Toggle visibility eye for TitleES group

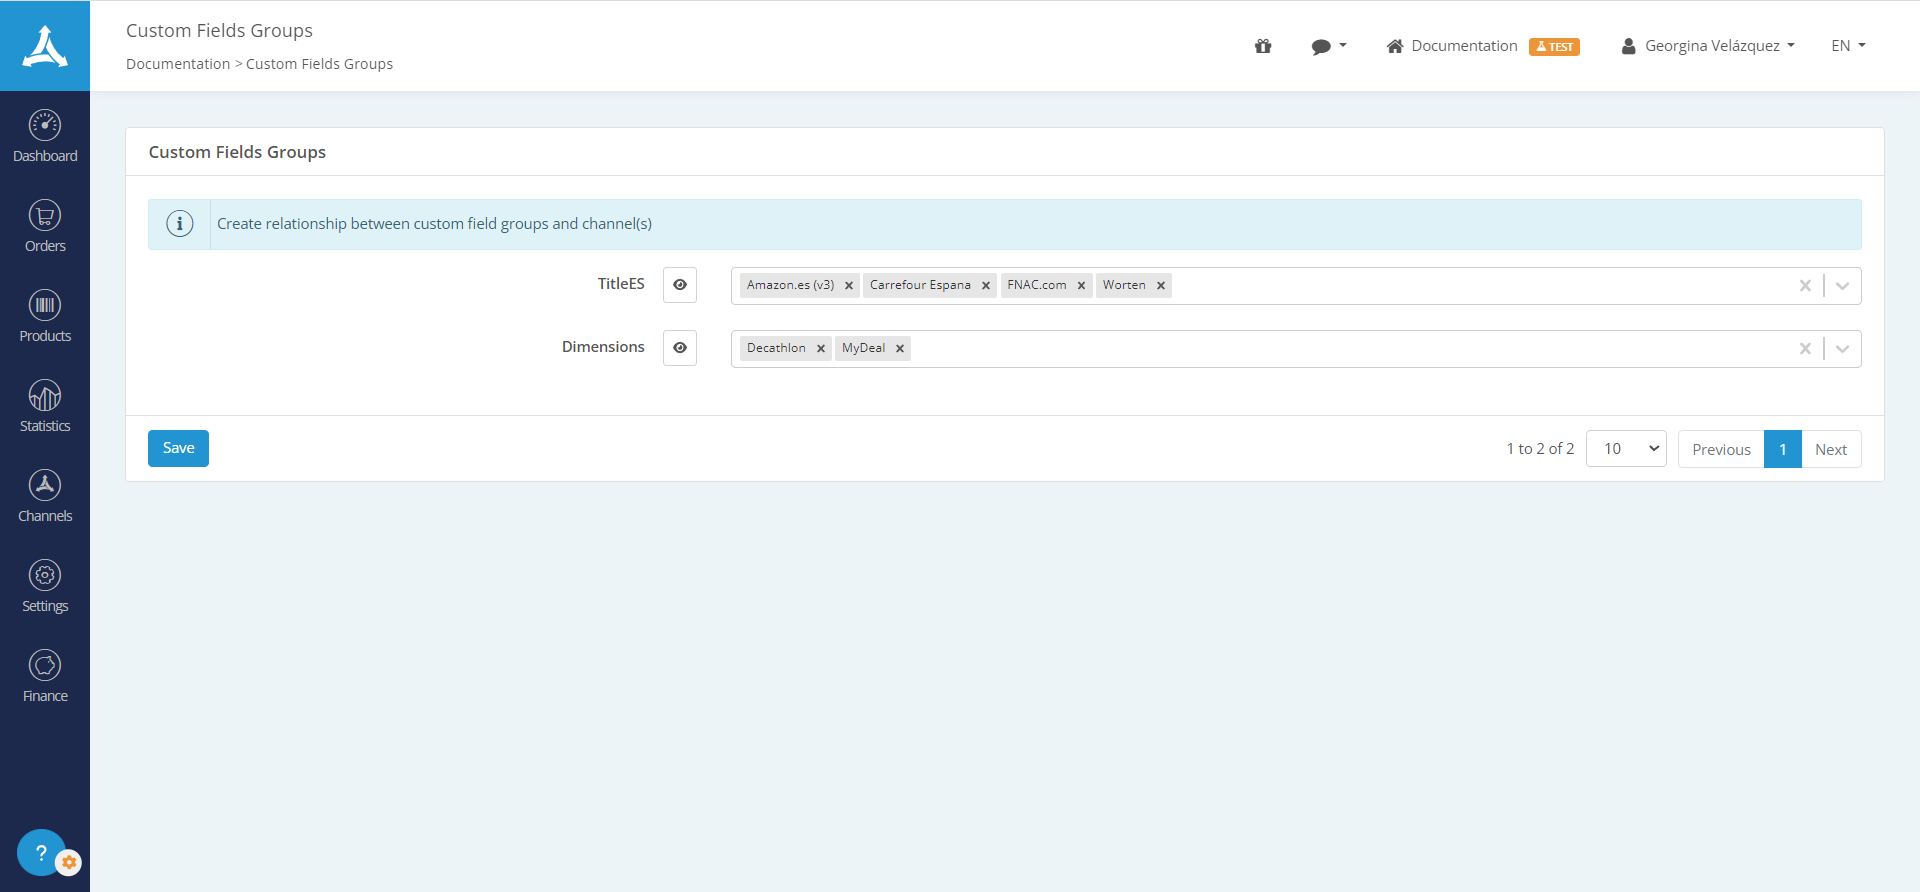point(680,285)
